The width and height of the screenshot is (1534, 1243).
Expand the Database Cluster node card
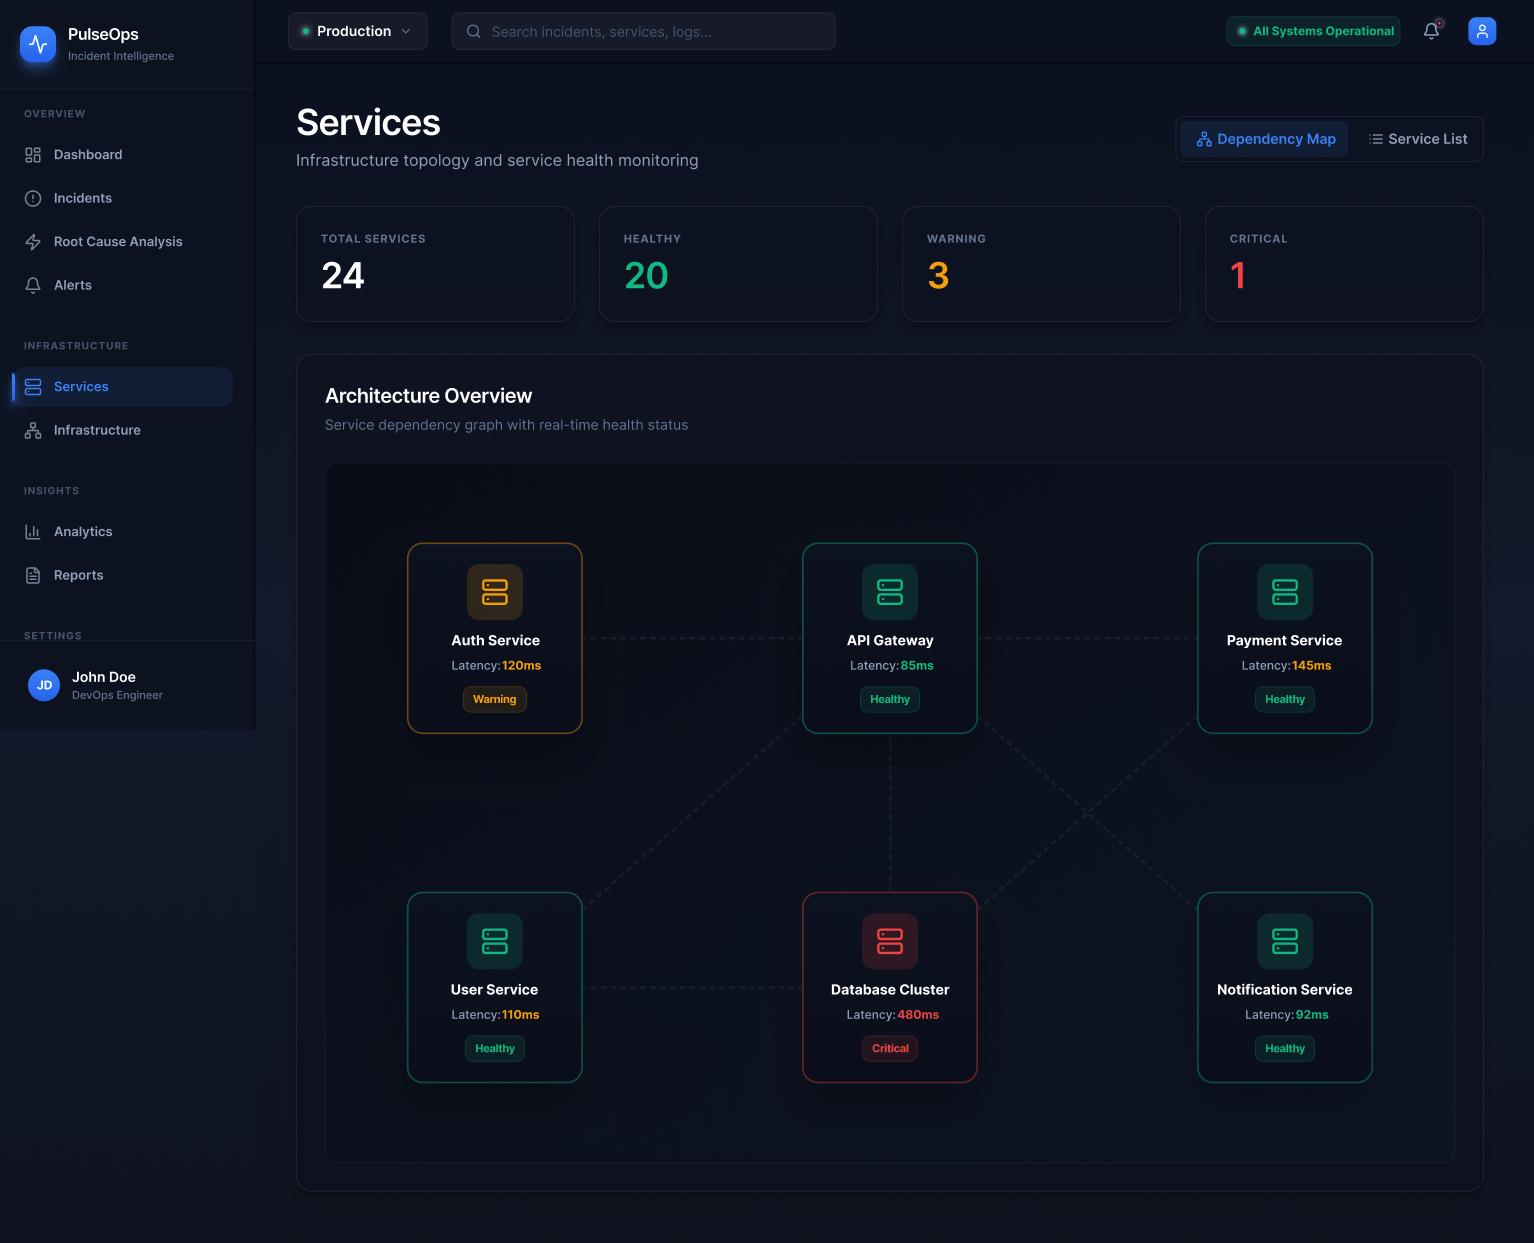(889, 988)
